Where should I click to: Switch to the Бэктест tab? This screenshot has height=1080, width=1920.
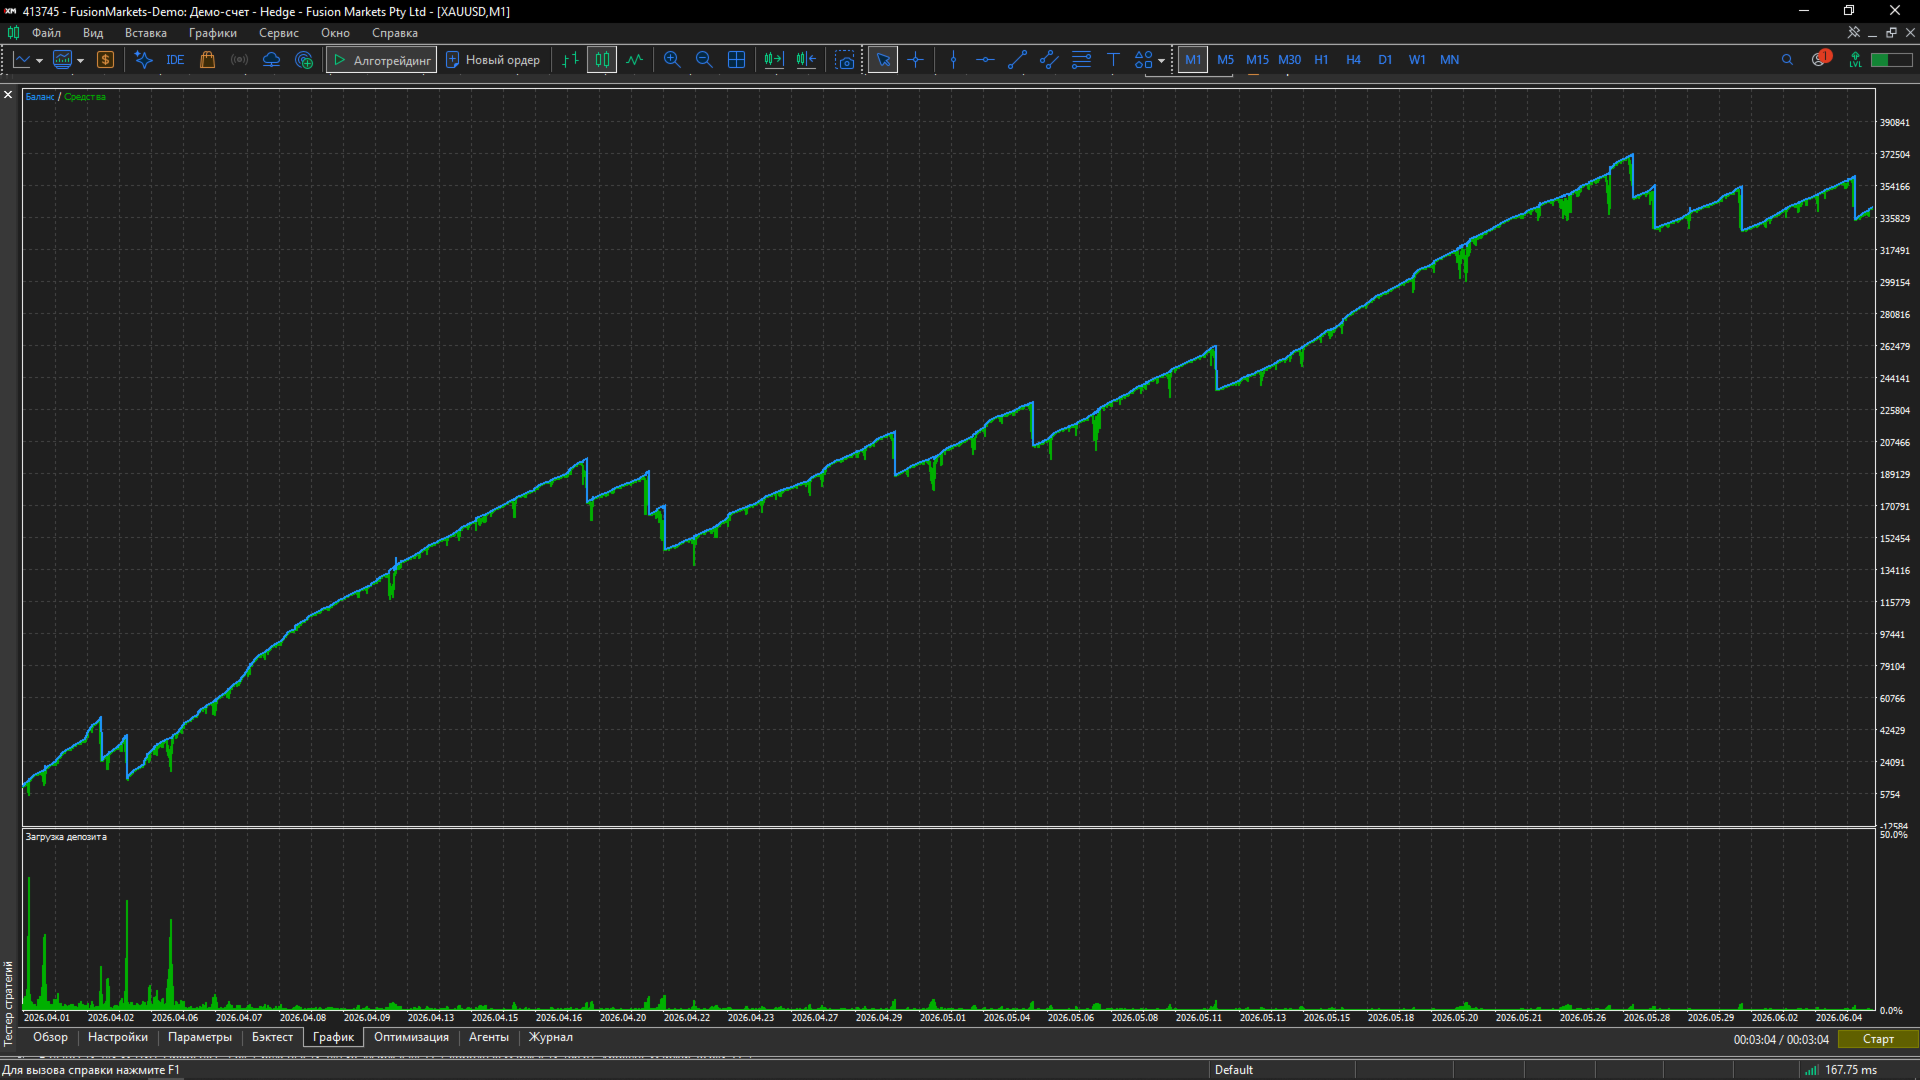coord(273,1038)
